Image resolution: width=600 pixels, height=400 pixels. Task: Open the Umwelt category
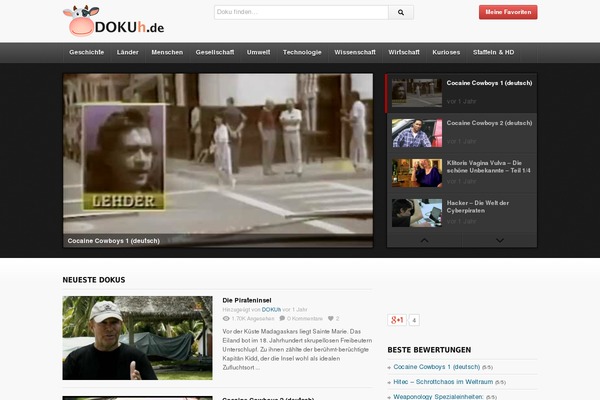point(258,52)
